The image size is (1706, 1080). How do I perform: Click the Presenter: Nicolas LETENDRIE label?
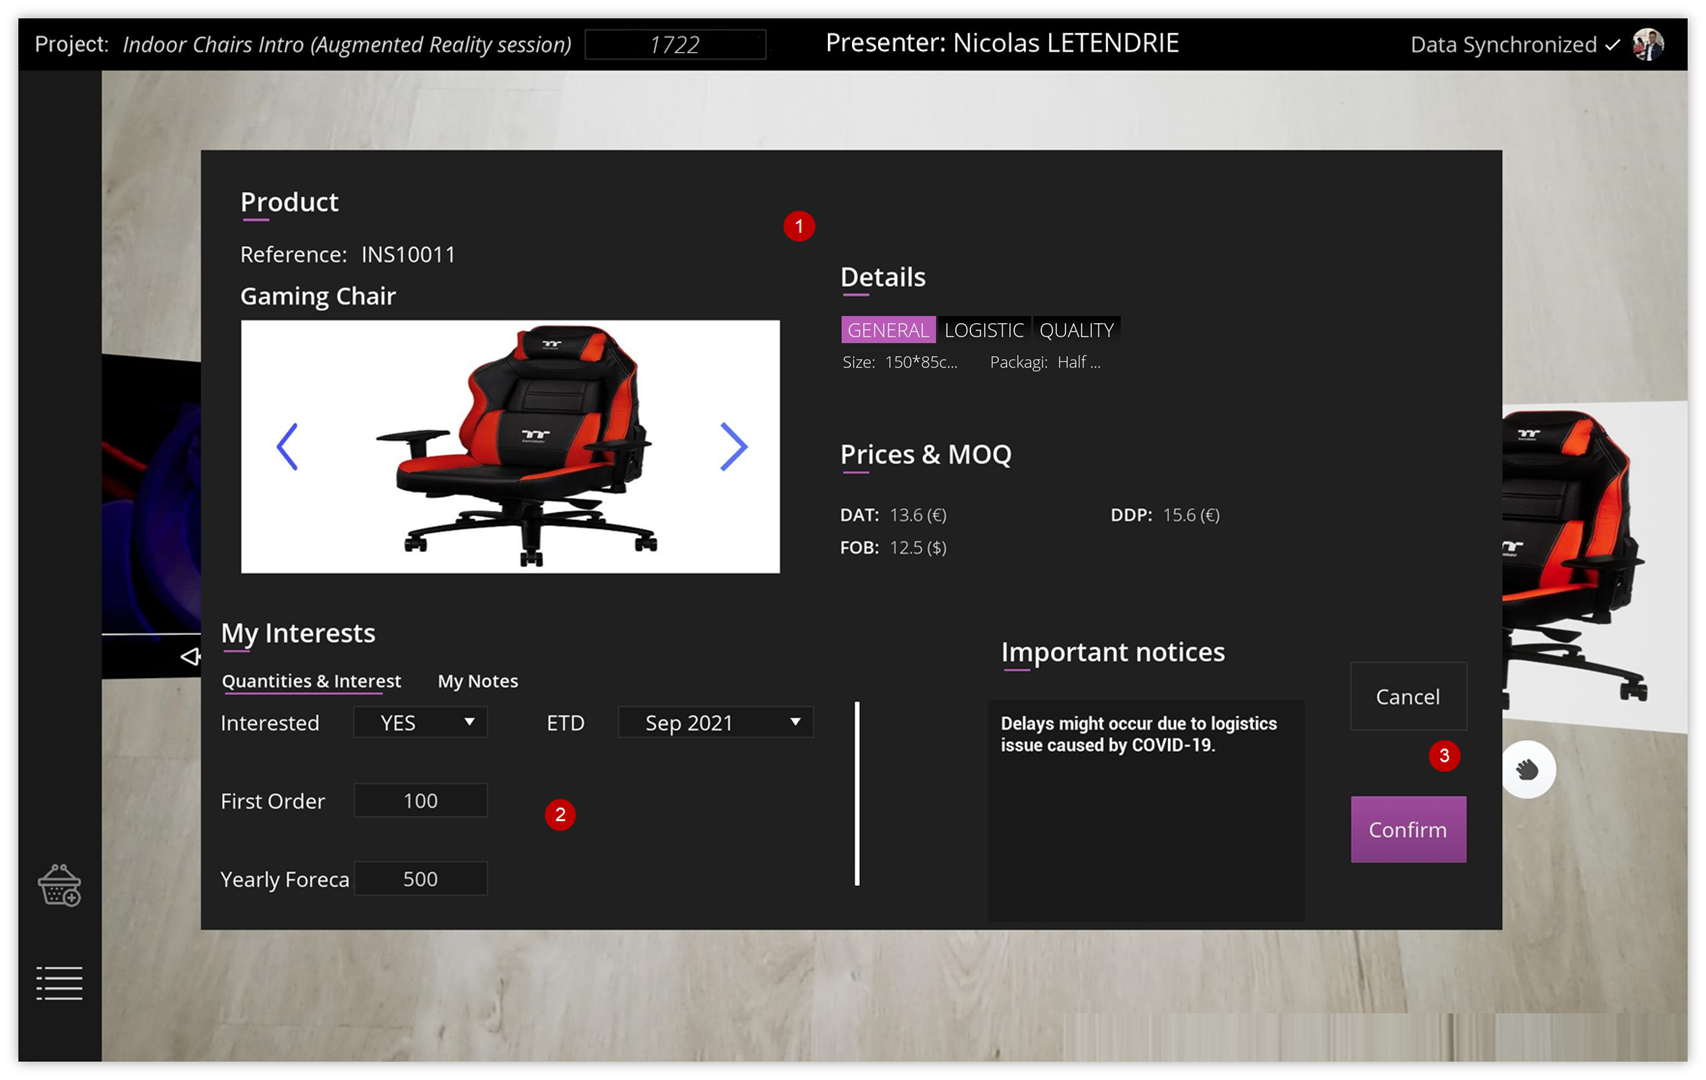(x=1002, y=43)
